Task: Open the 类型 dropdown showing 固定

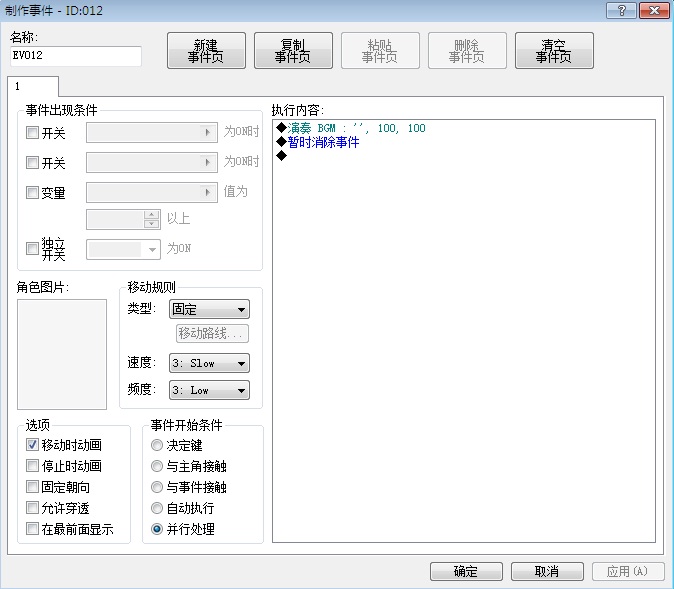Action: pos(209,309)
